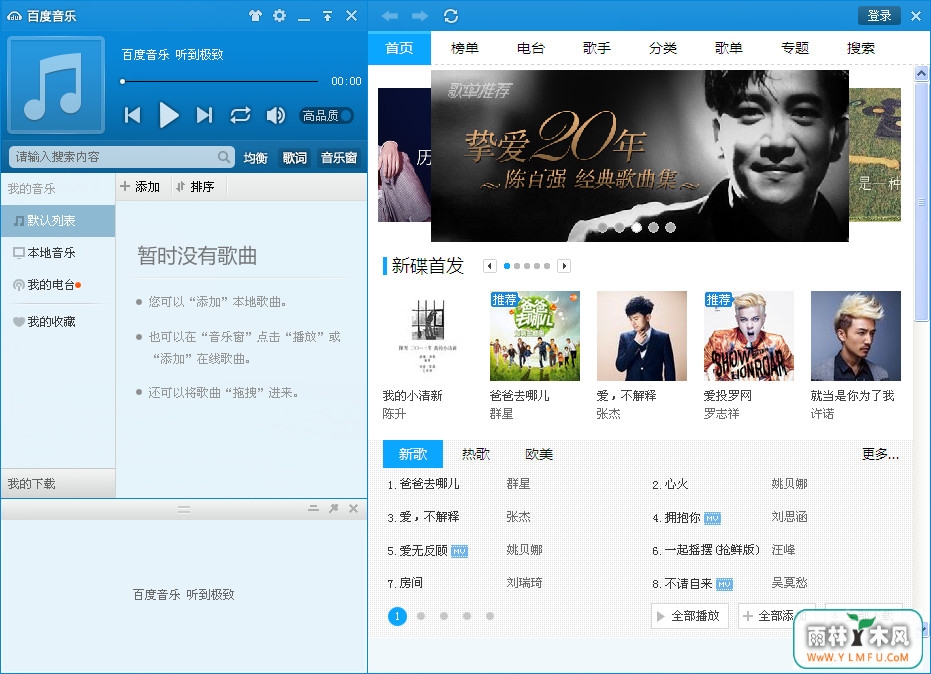Click MV badge next to 拥抱你

coord(712,518)
